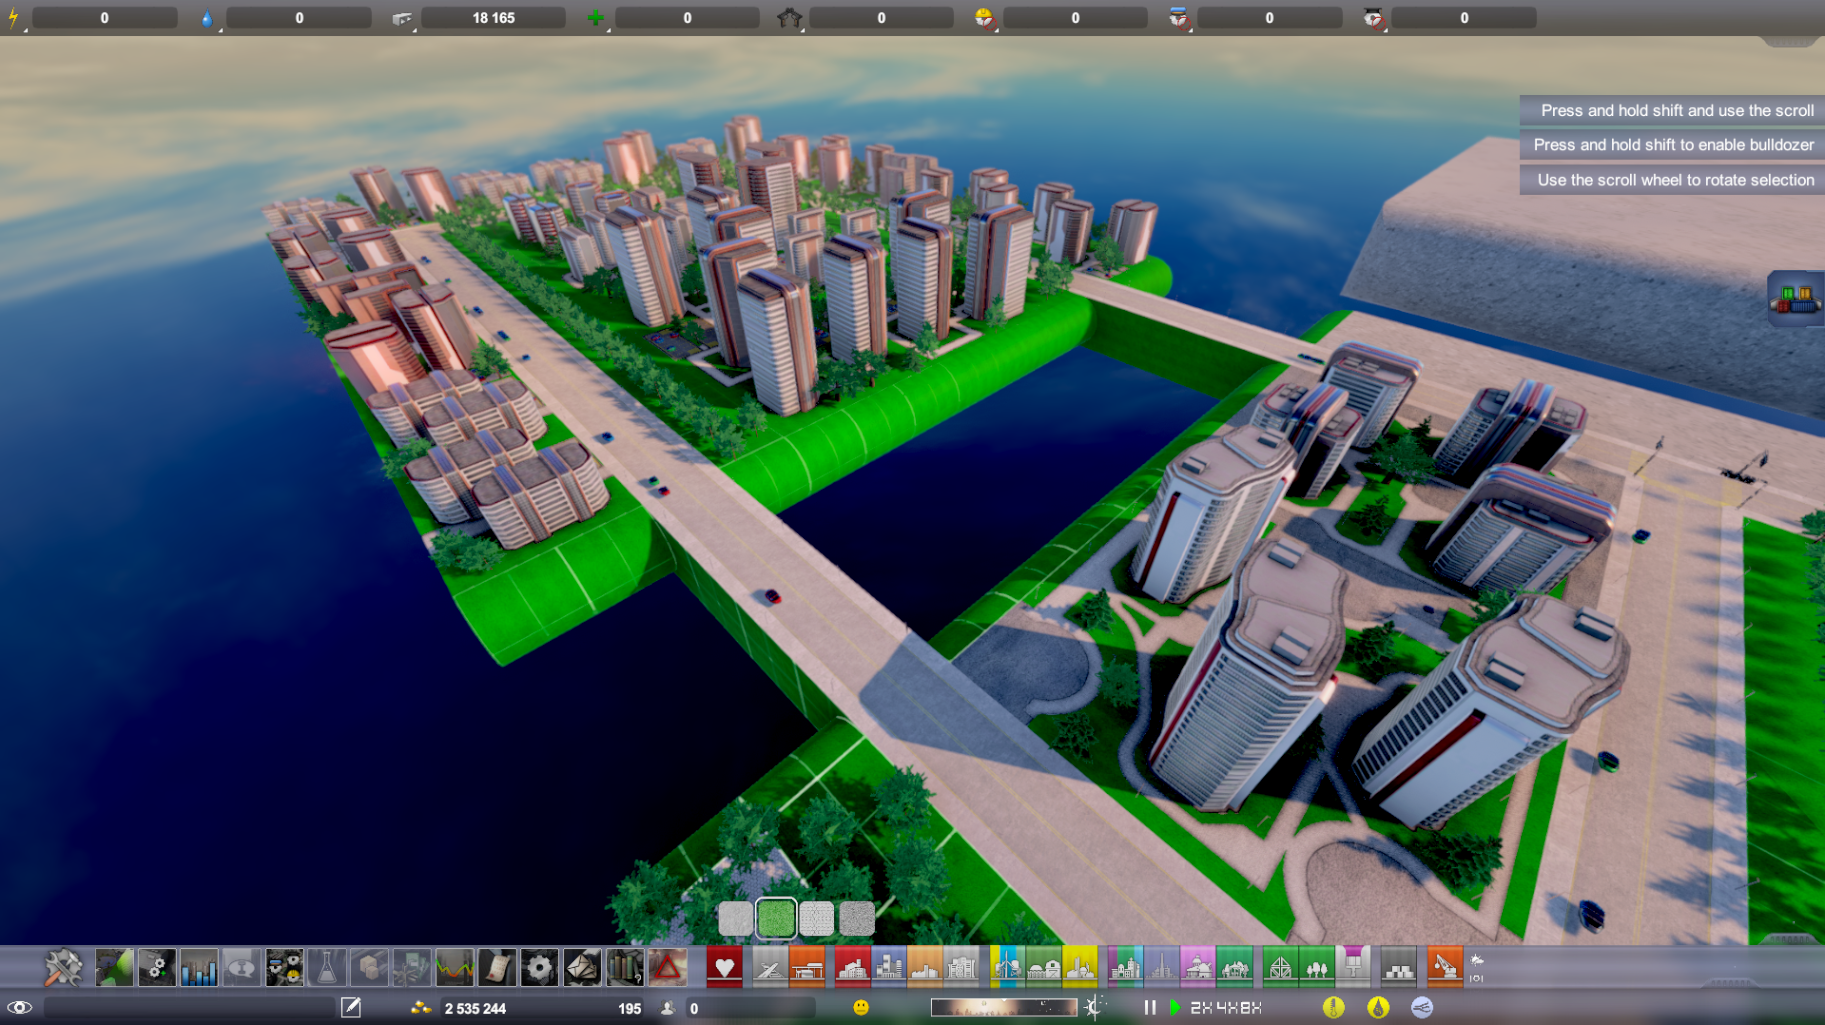The width and height of the screenshot is (1825, 1025).
Task: Expand the electricity resource indicator
Action: pos(14,18)
